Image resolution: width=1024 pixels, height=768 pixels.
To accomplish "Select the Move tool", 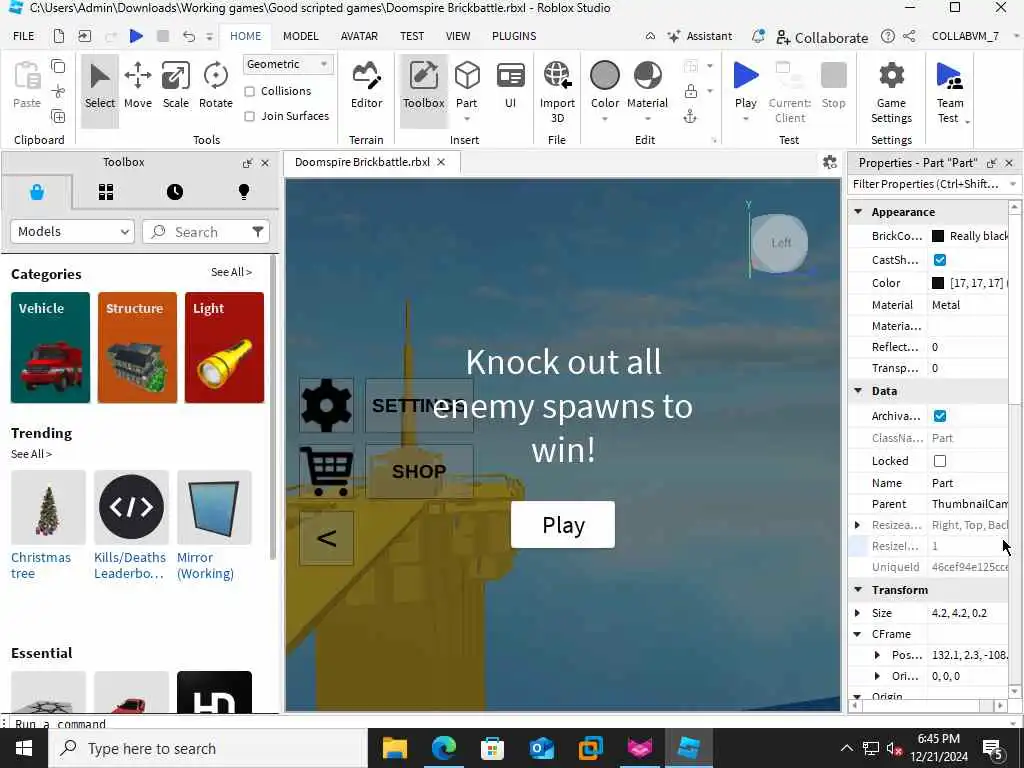I will 138,85.
